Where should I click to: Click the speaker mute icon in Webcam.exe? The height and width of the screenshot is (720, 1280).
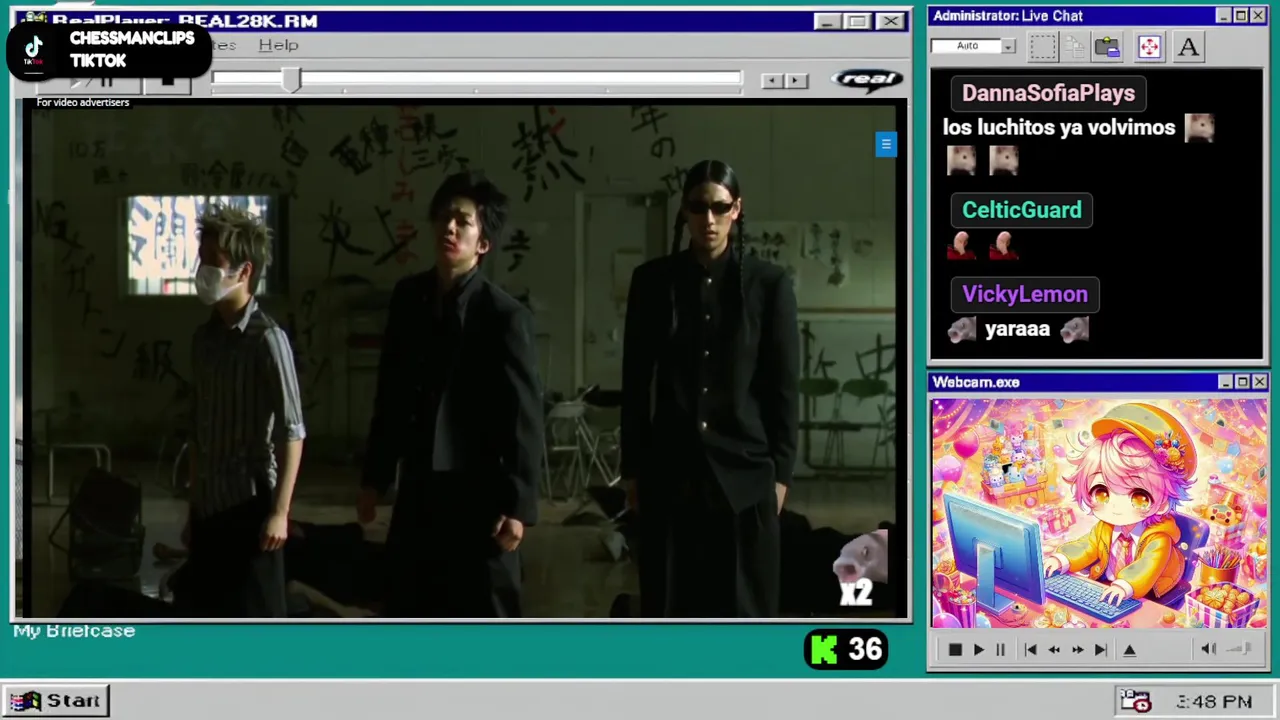1208,649
